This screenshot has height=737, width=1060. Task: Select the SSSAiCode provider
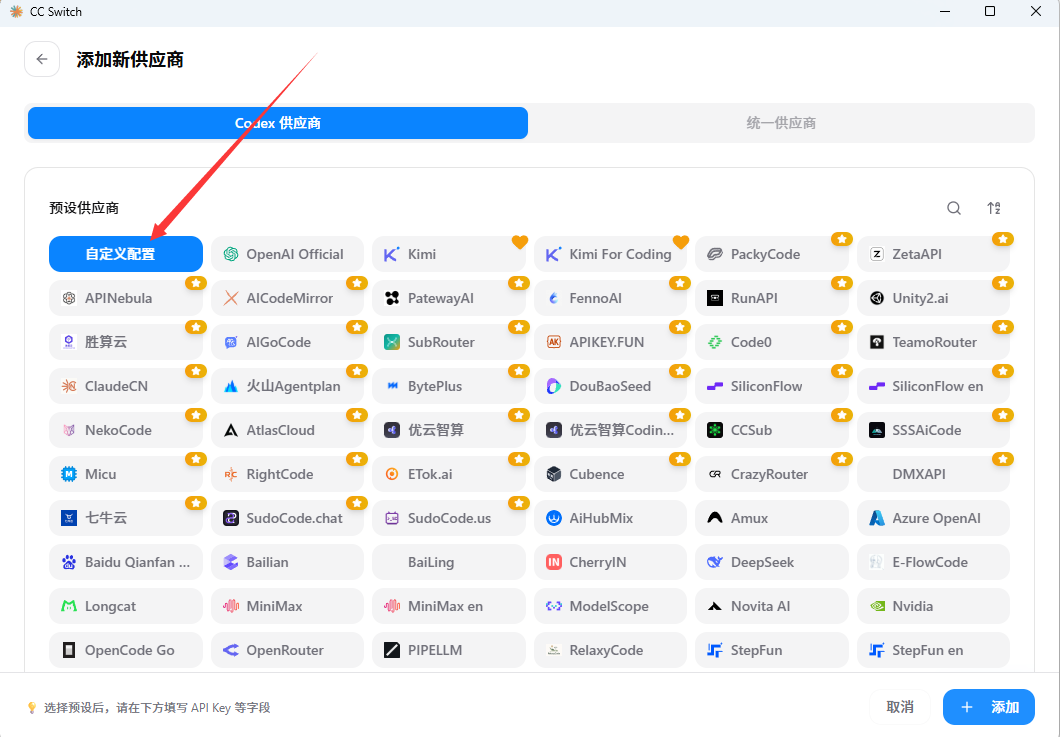934,430
